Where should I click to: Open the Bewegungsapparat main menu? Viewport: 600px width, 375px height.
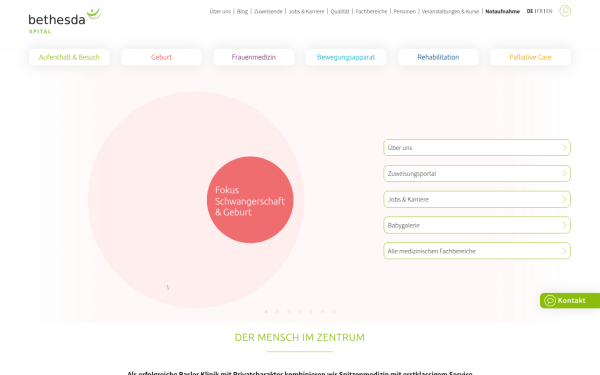tap(346, 57)
